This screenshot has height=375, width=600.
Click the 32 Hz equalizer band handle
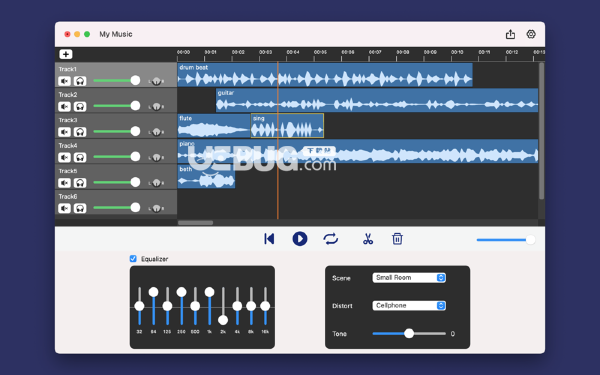point(139,306)
